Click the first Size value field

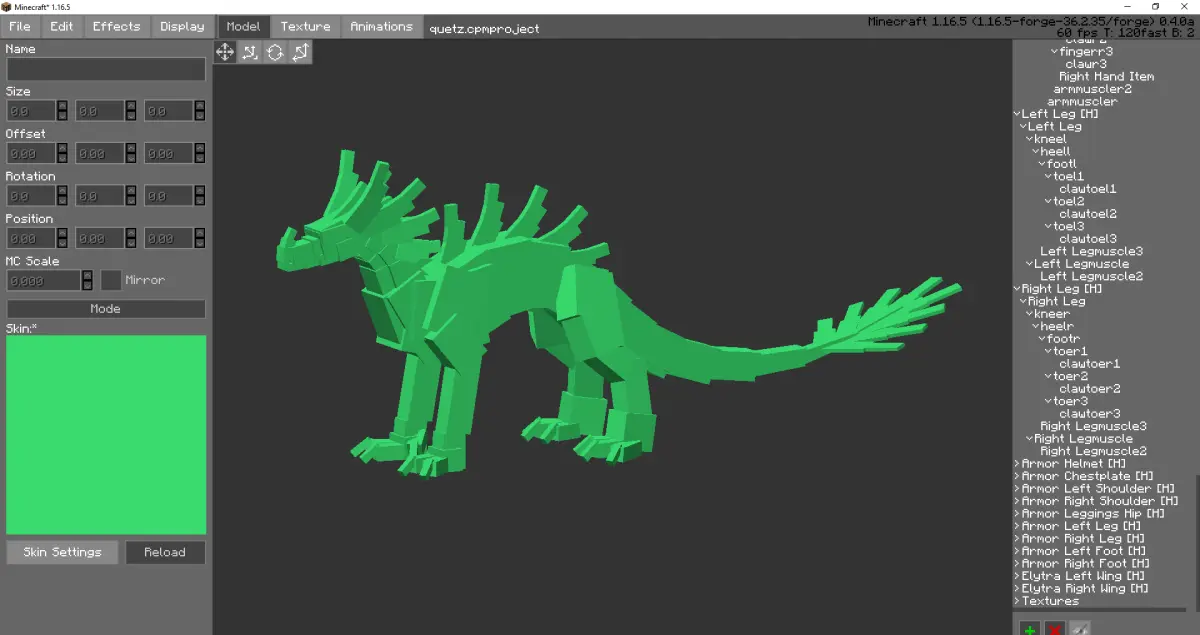click(31, 111)
